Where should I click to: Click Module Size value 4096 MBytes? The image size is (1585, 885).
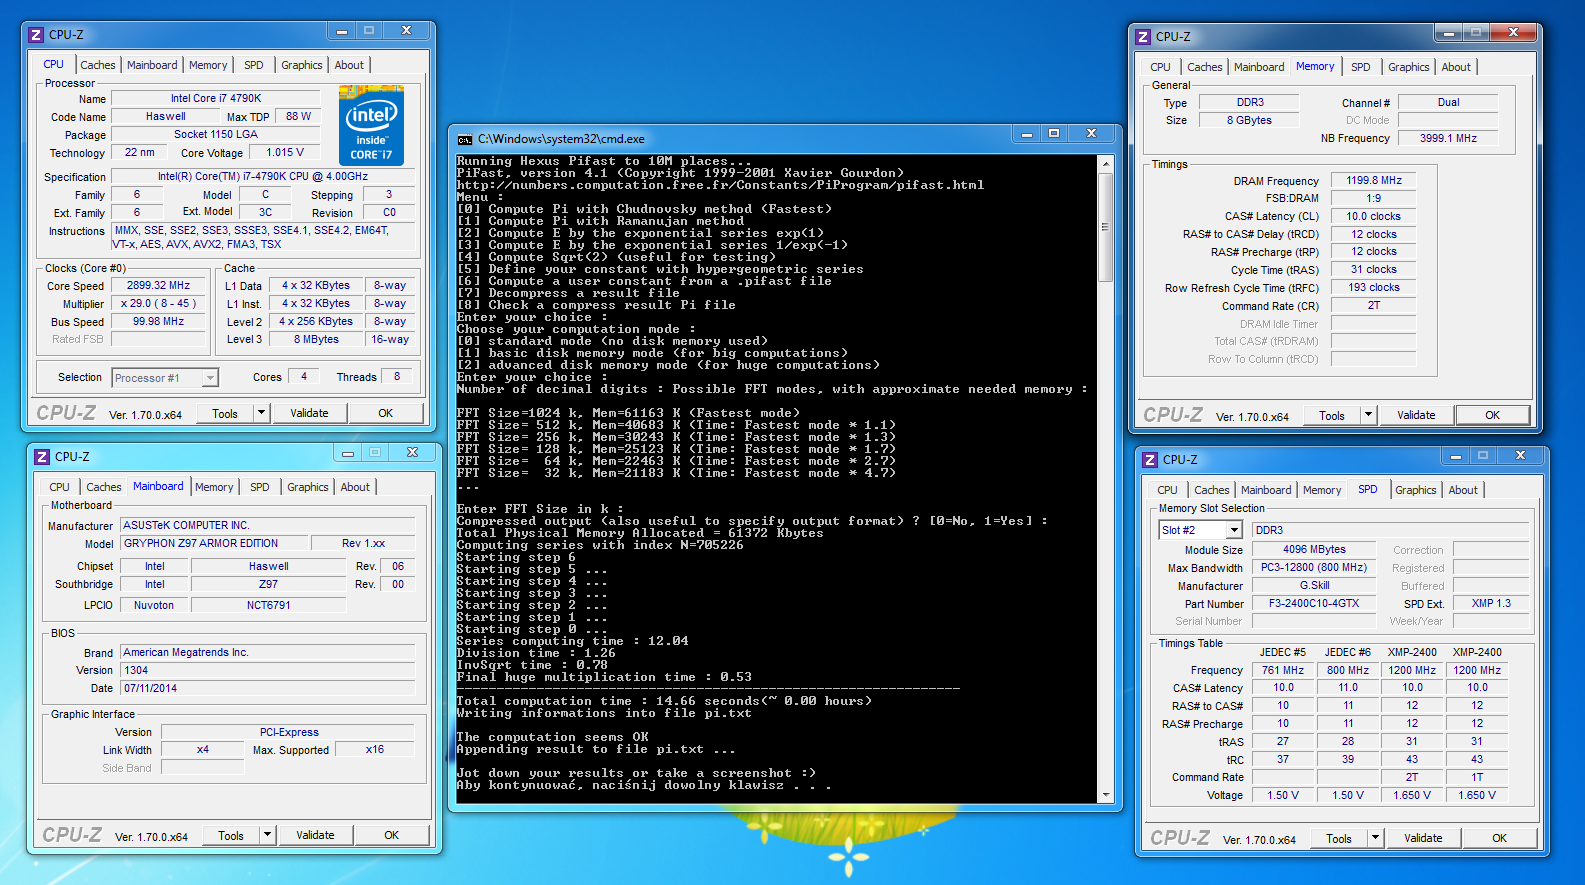tap(1314, 550)
